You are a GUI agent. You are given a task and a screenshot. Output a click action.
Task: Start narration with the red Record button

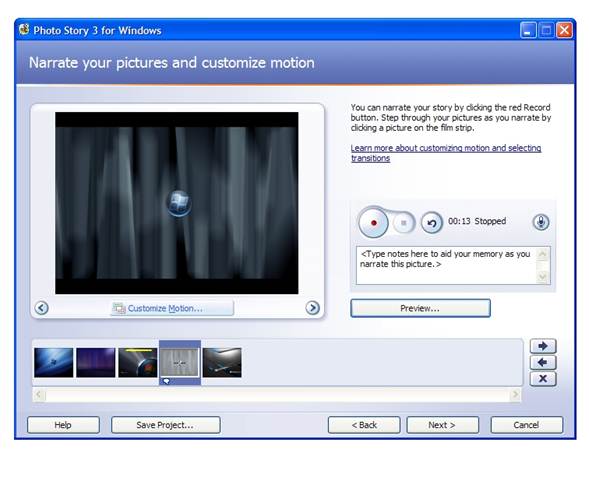point(373,223)
